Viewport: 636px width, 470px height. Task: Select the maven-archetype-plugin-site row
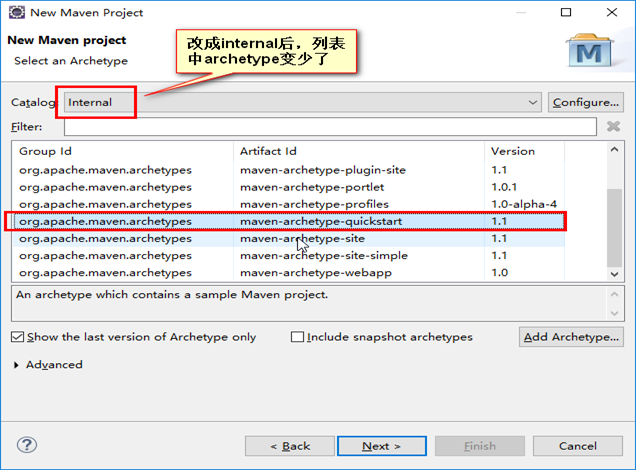tap(288, 170)
